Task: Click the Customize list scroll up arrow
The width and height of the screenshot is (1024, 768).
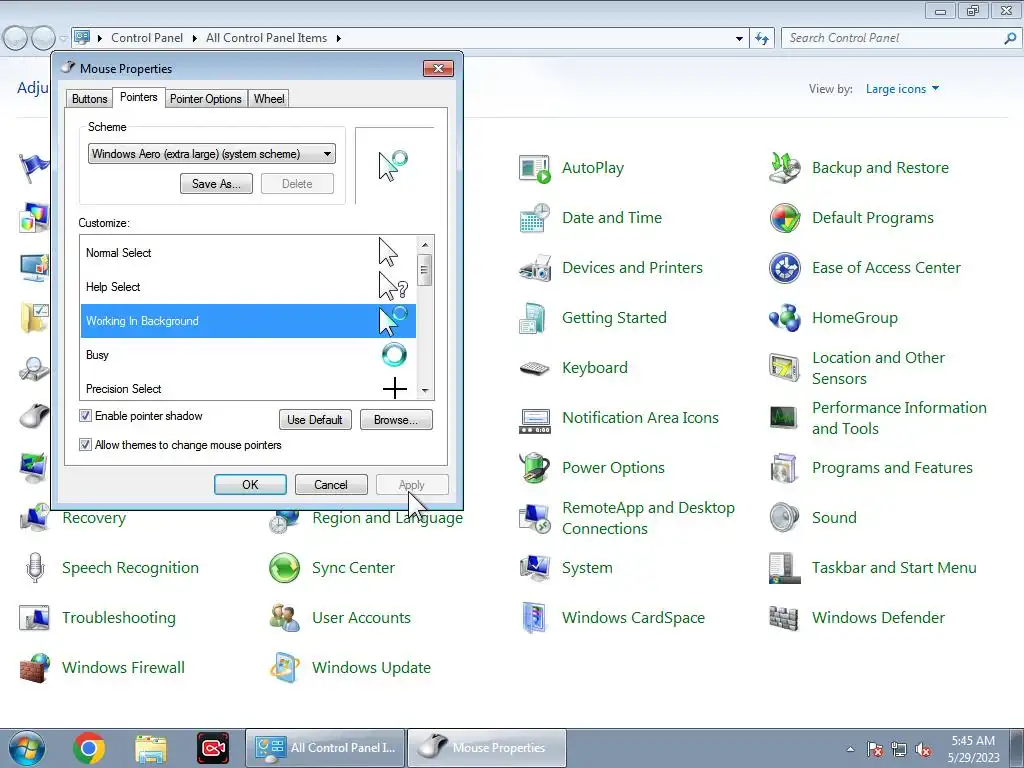Action: [425, 244]
